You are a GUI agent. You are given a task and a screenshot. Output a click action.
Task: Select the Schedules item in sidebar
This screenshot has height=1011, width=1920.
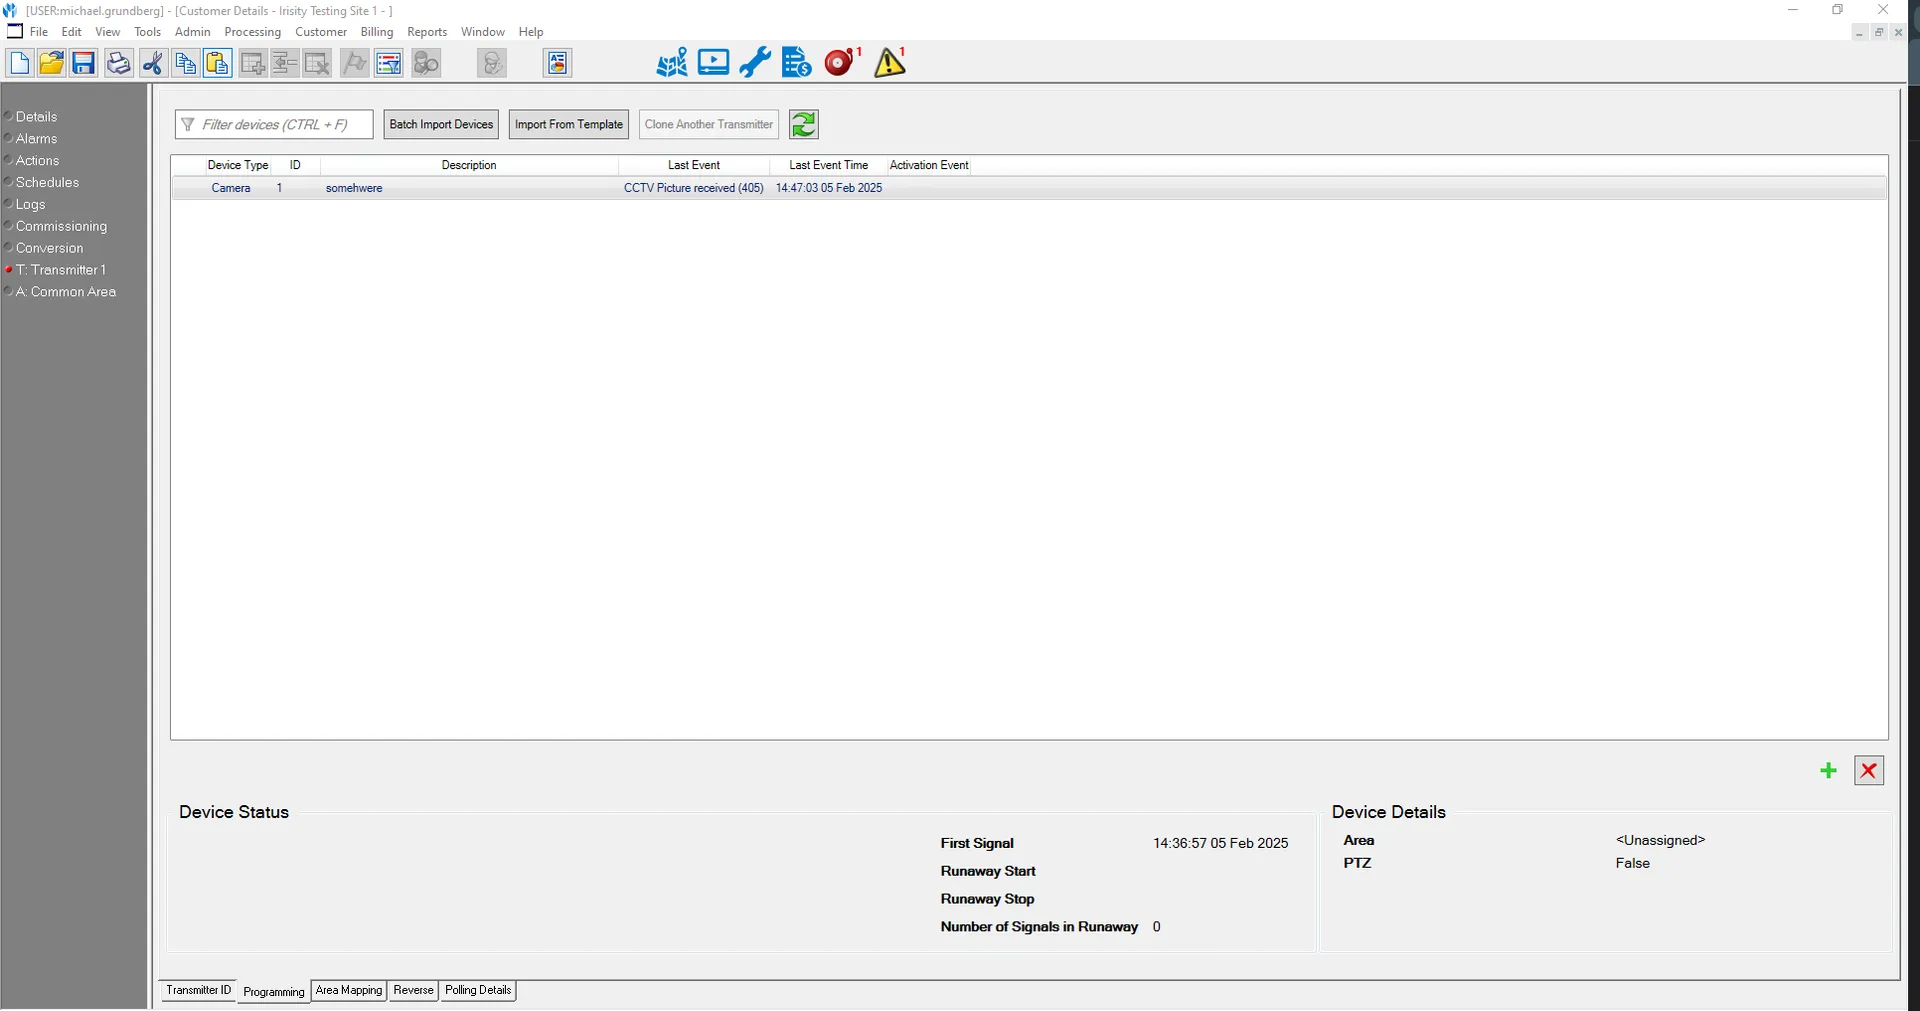pos(47,183)
